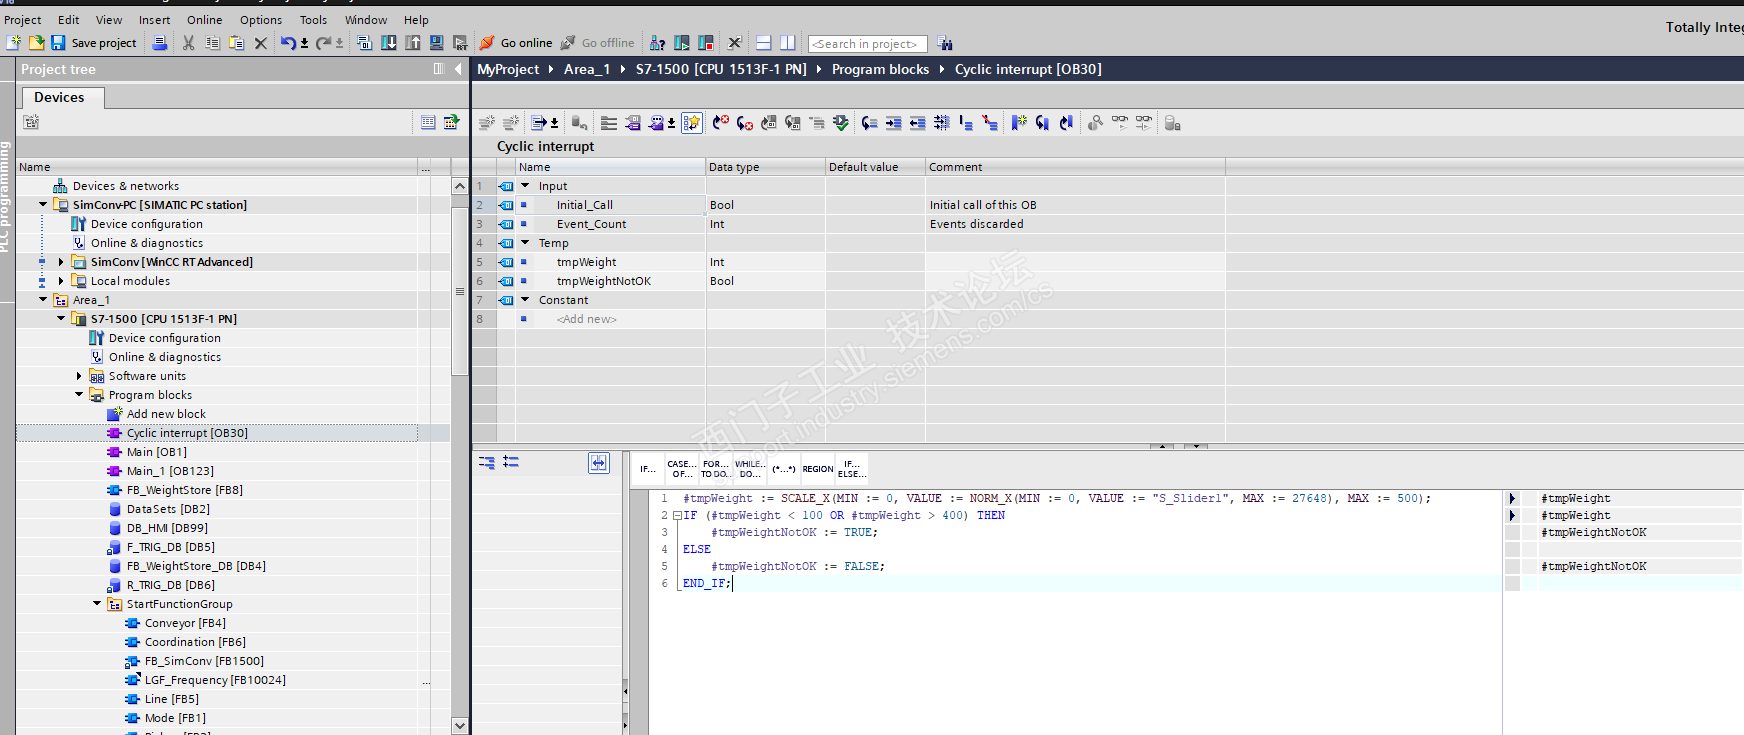The image size is (1744, 735).
Task: Click the Search in project field
Action: point(867,44)
